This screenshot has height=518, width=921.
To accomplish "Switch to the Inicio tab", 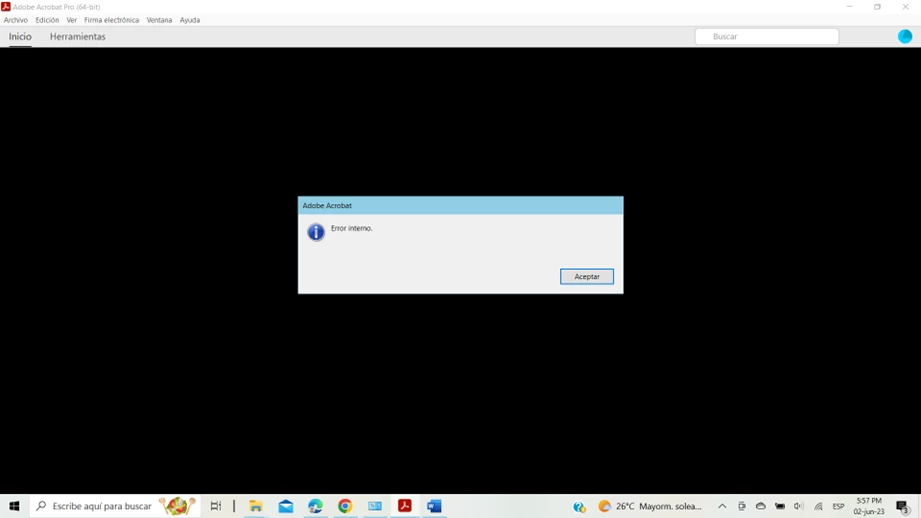I will [x=20, y=36].
